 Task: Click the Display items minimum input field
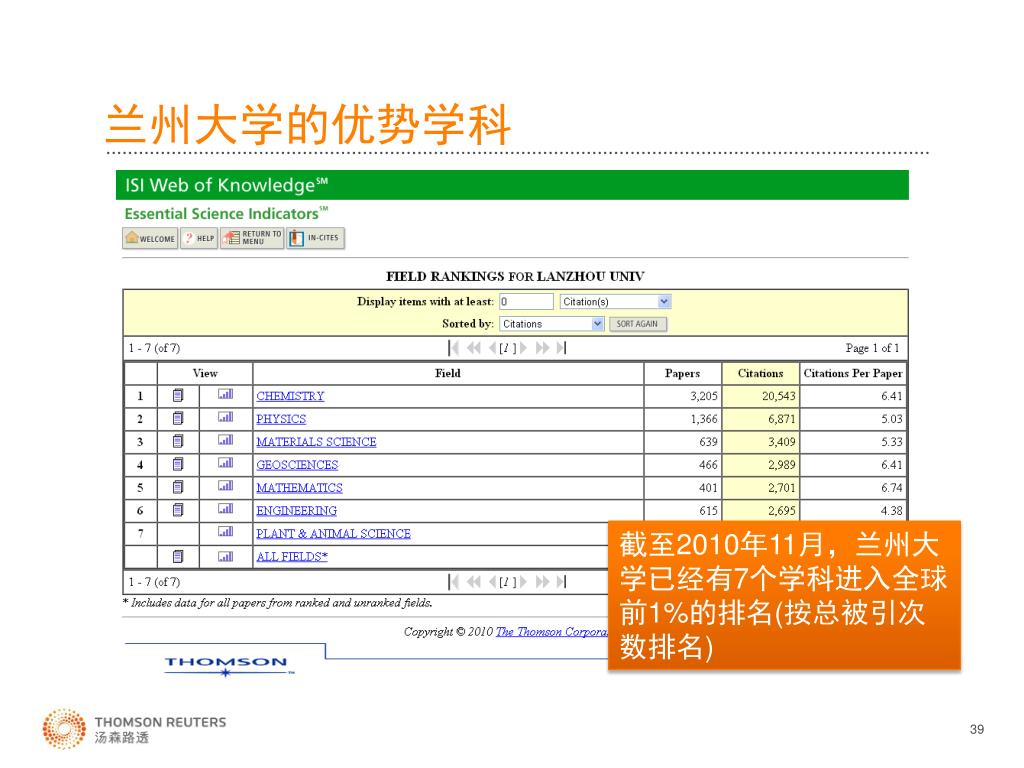[x=526, y=302]
